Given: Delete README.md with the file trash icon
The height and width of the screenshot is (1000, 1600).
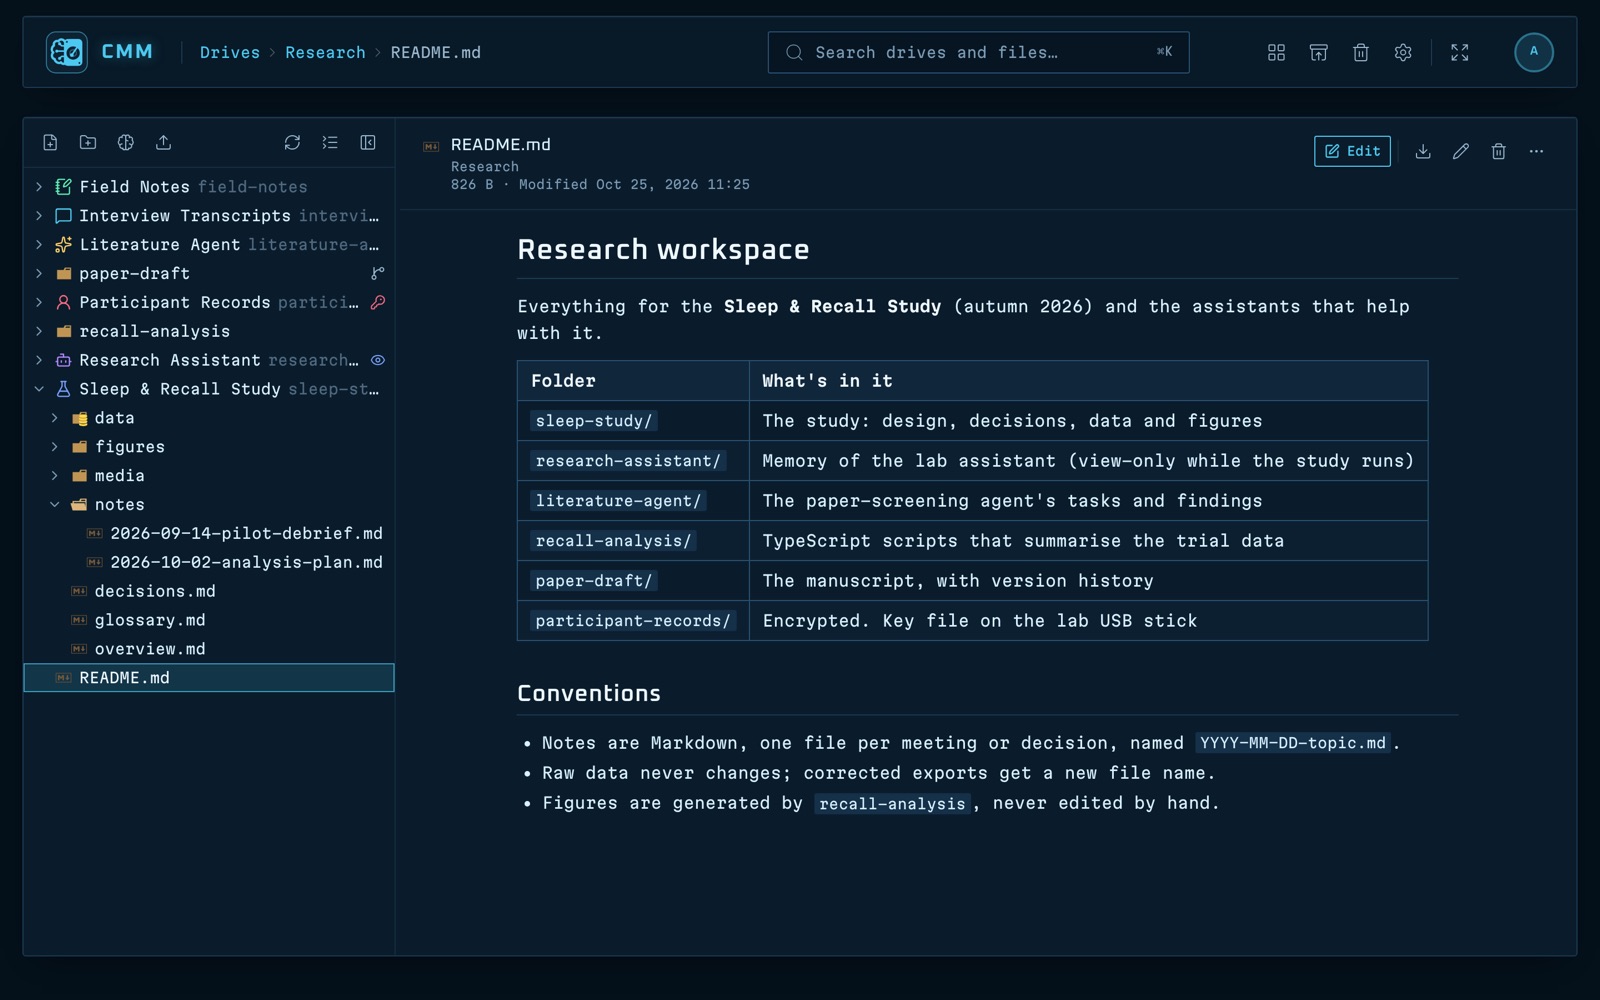Looking at the screenshot, I should tap(1498, 151).
